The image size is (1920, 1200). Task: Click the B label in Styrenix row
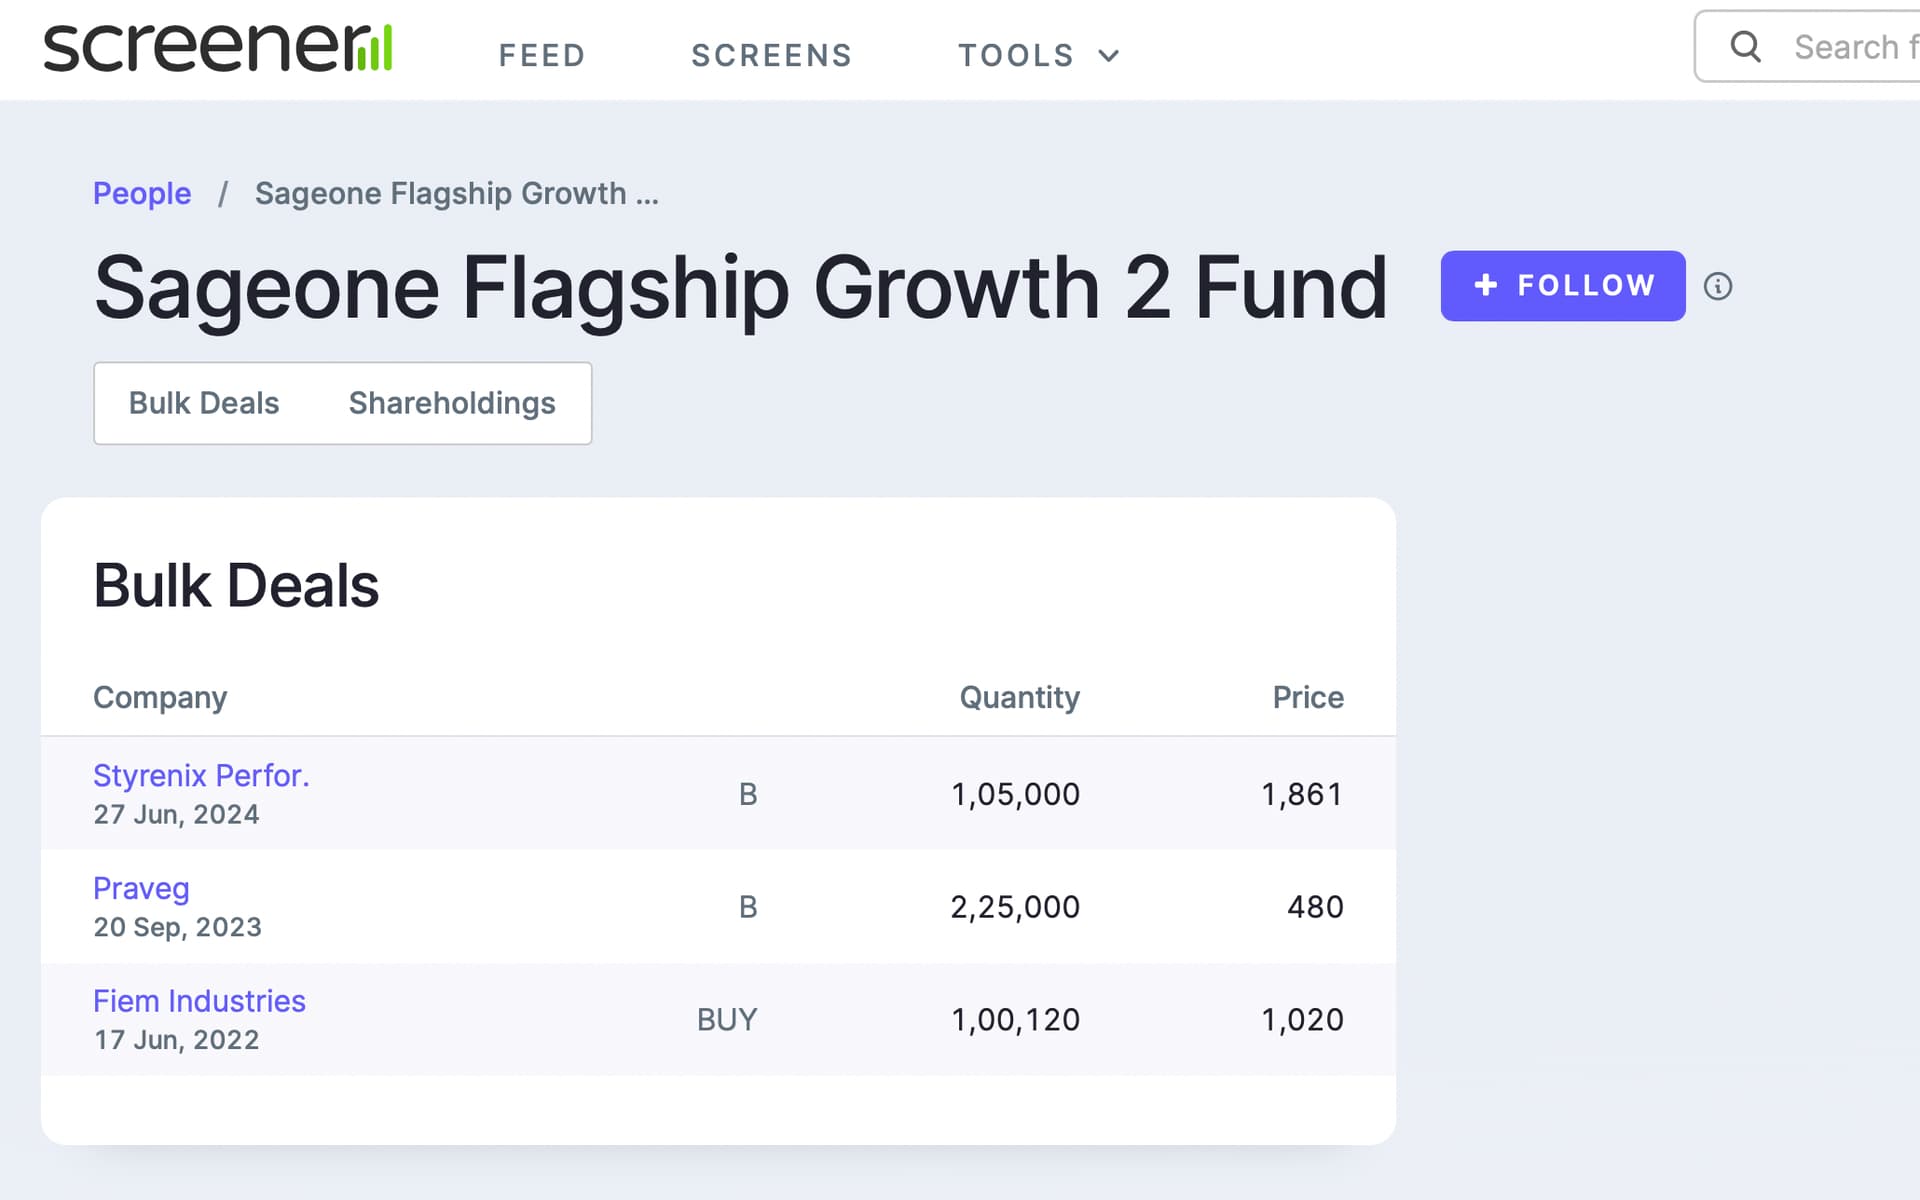748,794
